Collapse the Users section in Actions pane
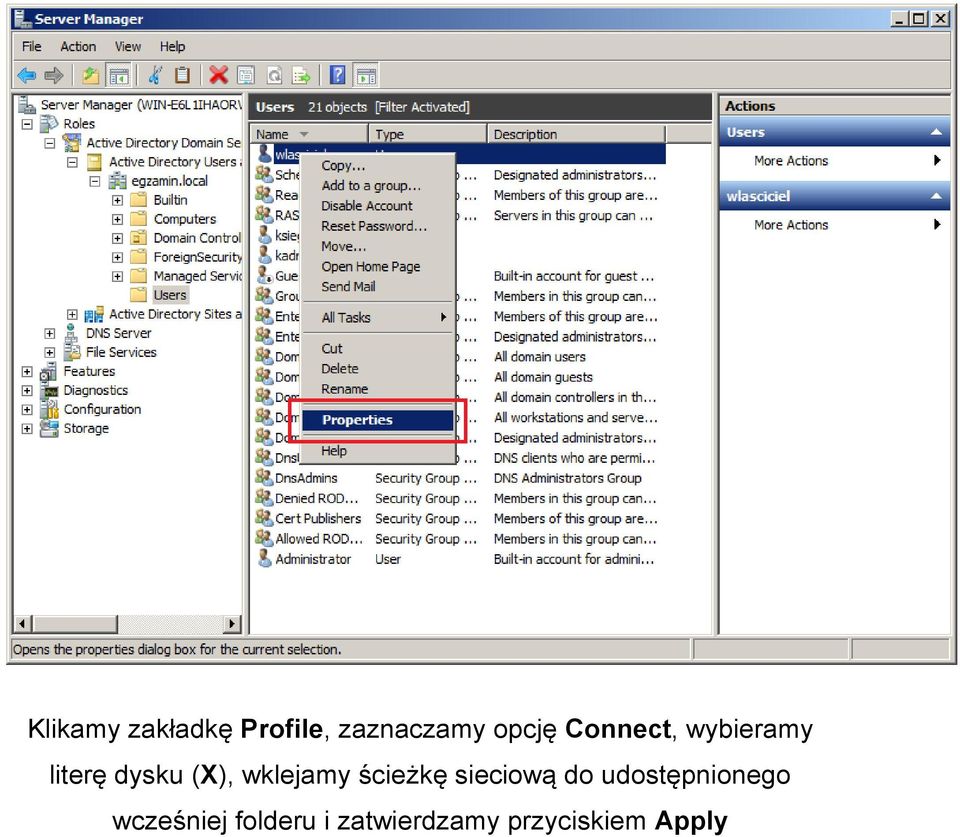 [936, 132]
